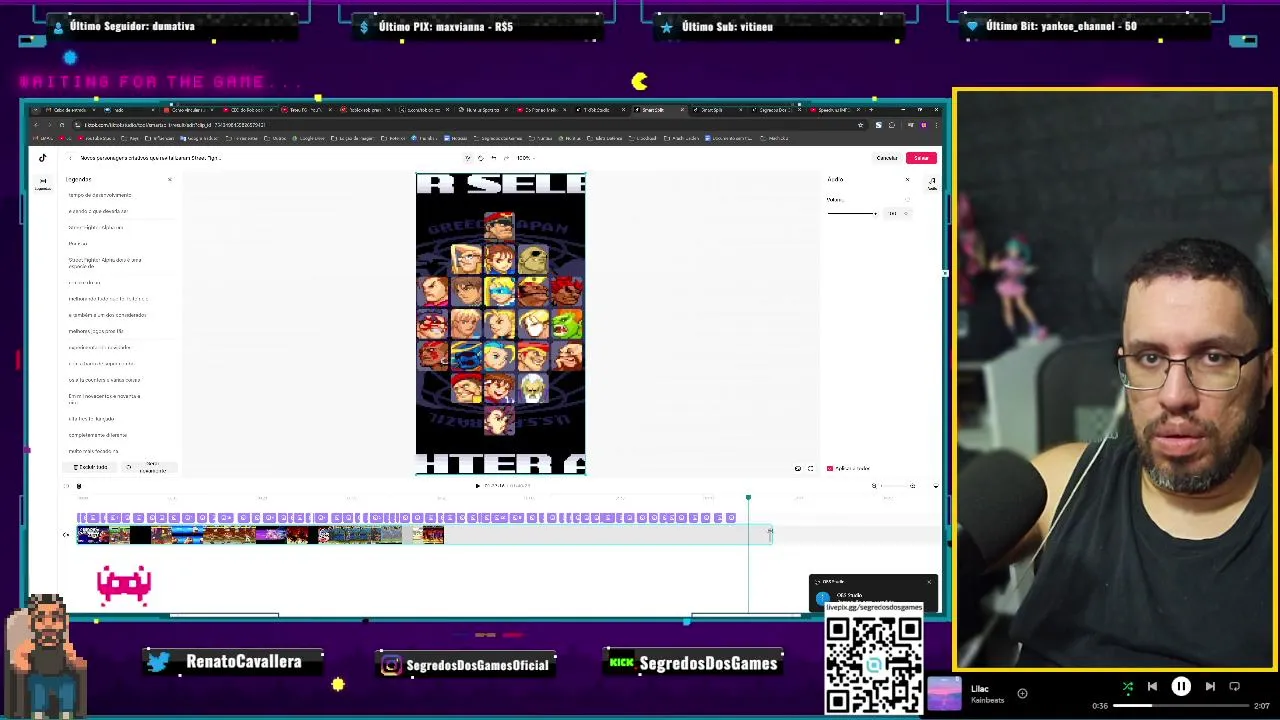The width and height of the screenshot is (1280, 720).
Task: Pause the Lilac song
Action: (x=1181, y=687)
